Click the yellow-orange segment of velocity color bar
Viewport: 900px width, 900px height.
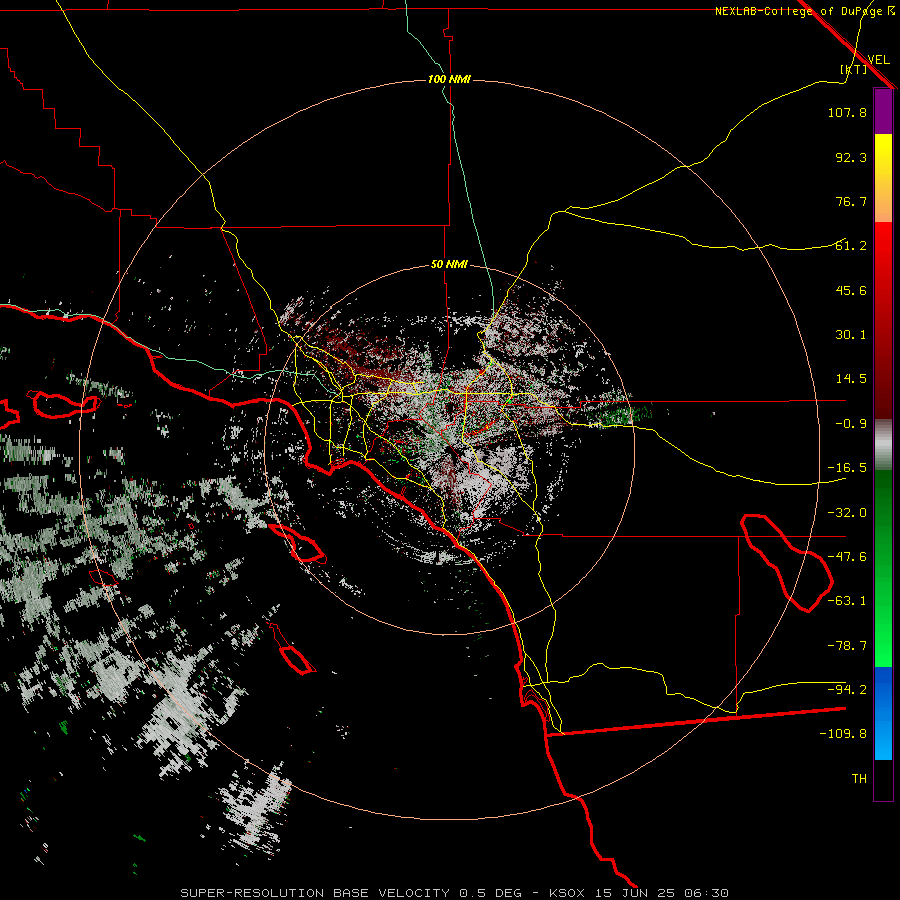coord(883,178)
